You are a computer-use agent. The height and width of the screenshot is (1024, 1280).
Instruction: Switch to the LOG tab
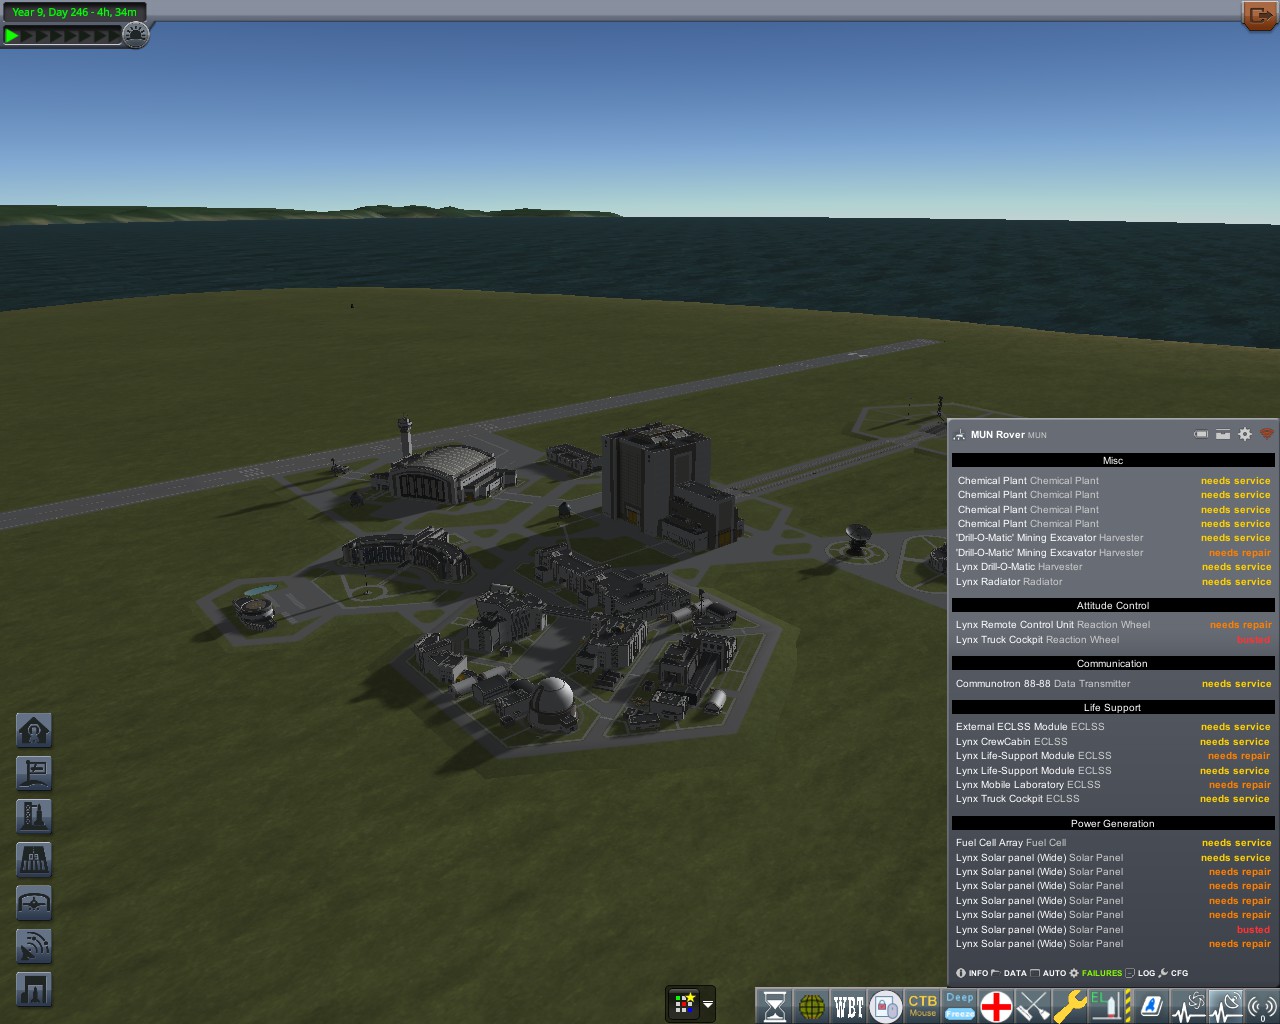coord(1140,973)
